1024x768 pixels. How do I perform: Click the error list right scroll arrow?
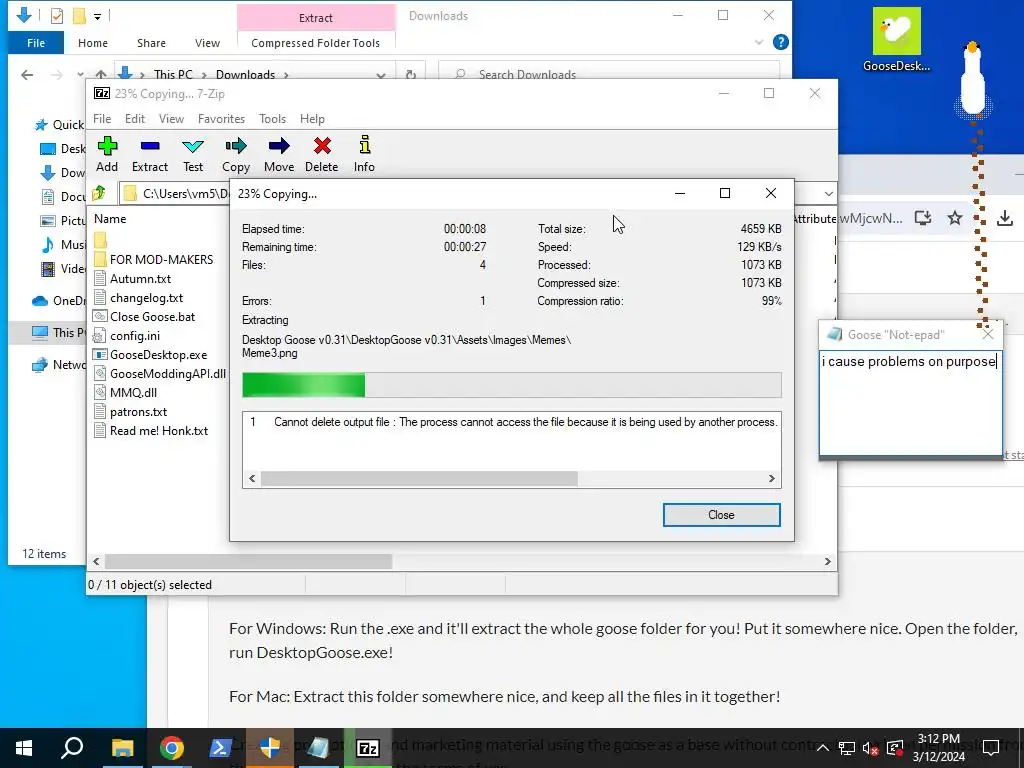pyautogui.click(x=771, y=479)
